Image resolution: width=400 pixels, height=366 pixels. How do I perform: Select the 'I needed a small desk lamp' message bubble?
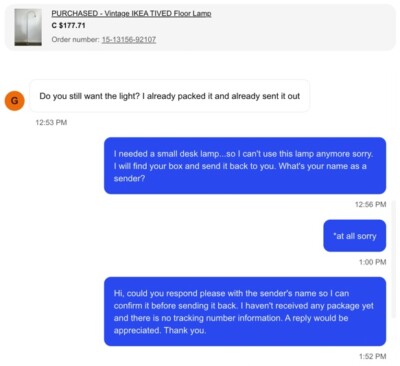(245, 166)
